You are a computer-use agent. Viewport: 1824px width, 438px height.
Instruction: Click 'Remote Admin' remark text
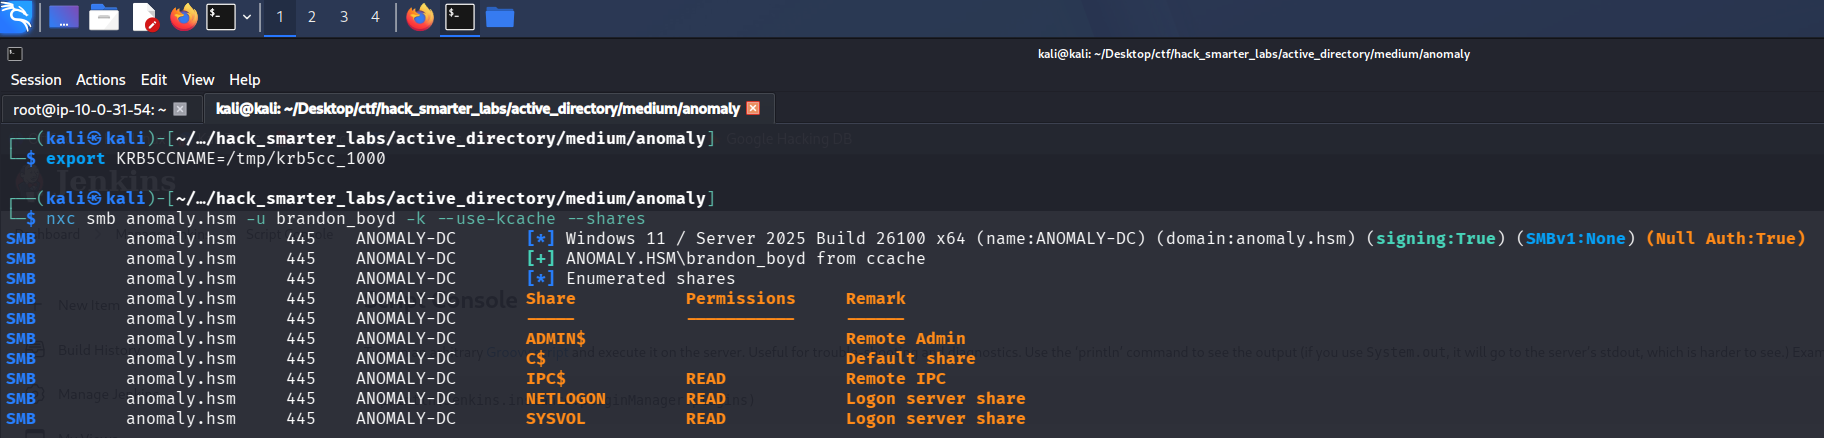(x=906, y=338)
